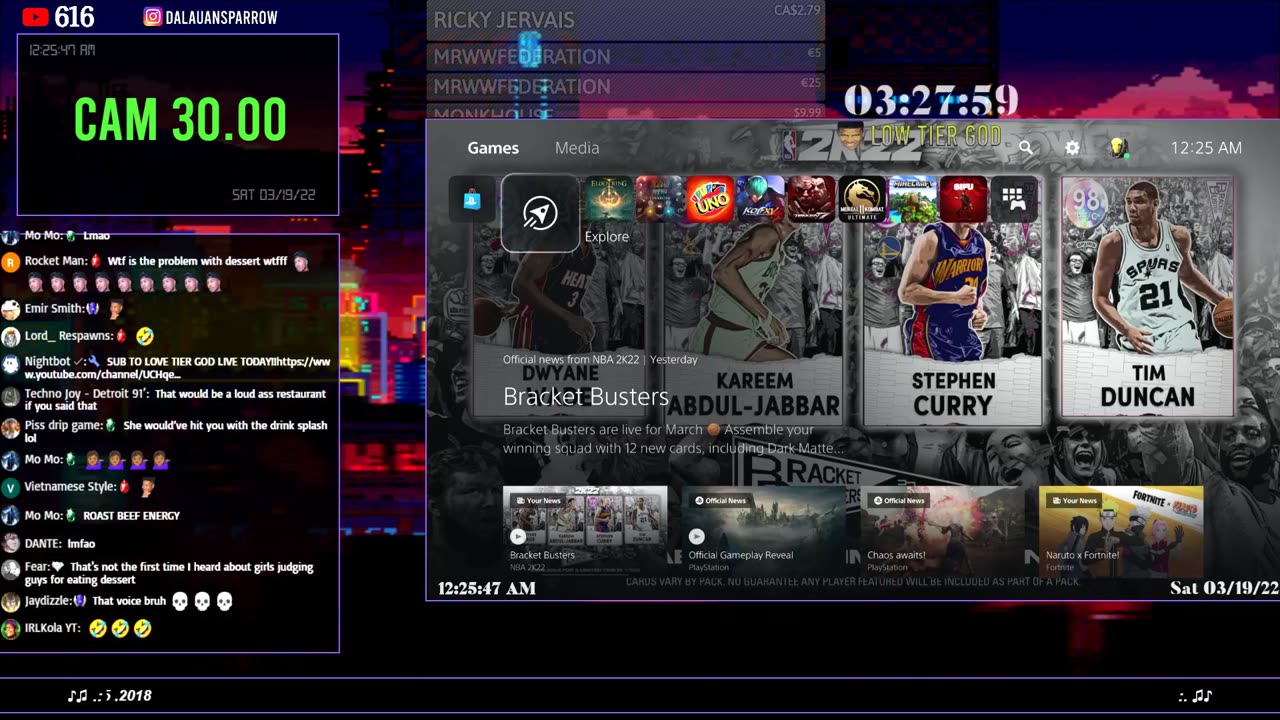Launch the Elden Ring game icon
This screenshot has width=1280, height=720.
[609, 199]
